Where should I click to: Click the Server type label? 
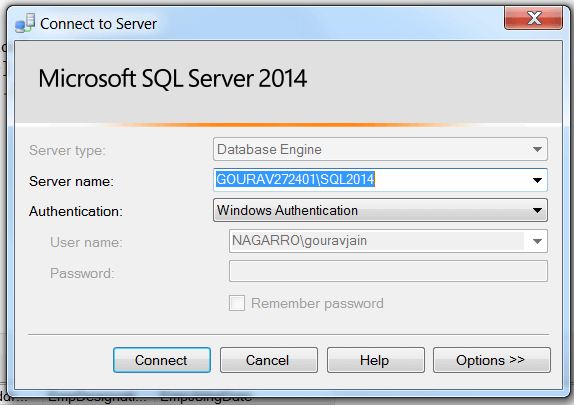tap(67, 151)
